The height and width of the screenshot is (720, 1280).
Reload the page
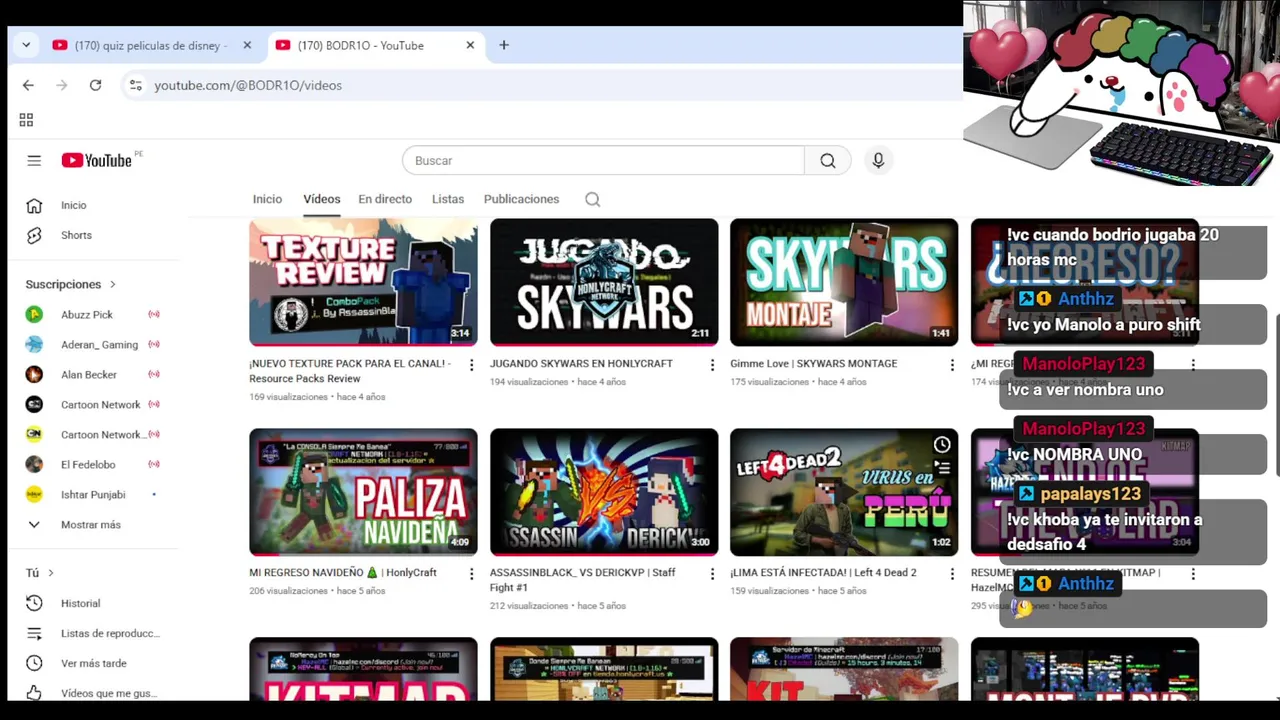(x=95, y=85)
